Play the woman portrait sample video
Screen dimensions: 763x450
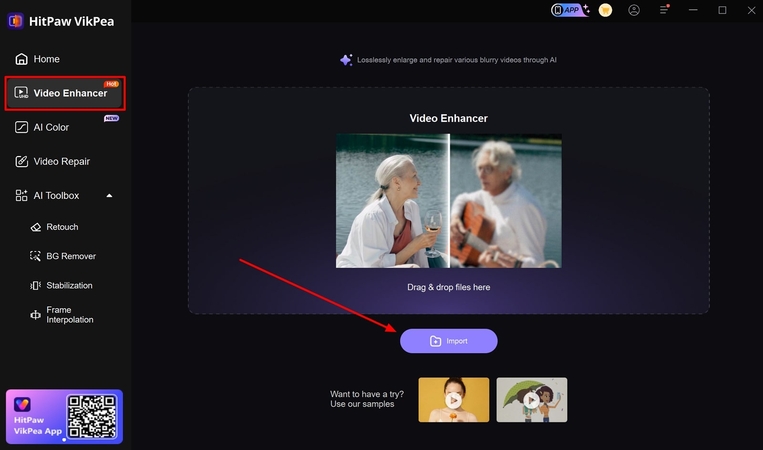tap(454, 400)
